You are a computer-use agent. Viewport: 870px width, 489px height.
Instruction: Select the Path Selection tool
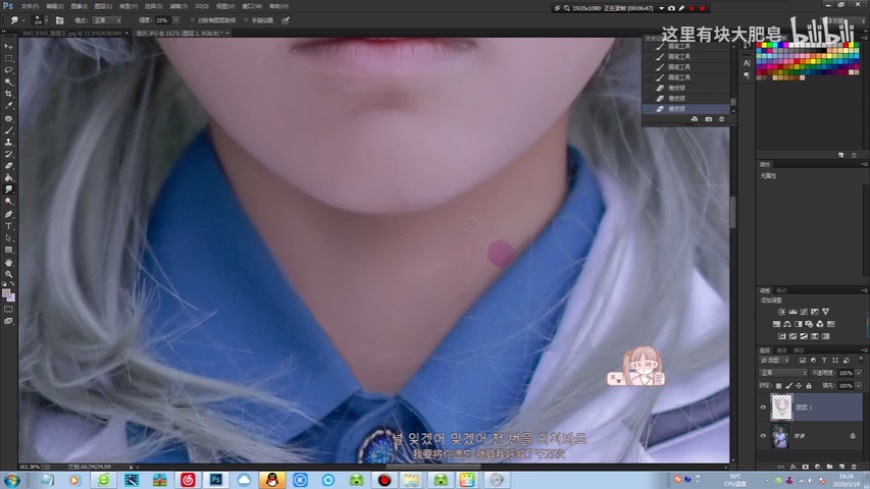[8, 238]
